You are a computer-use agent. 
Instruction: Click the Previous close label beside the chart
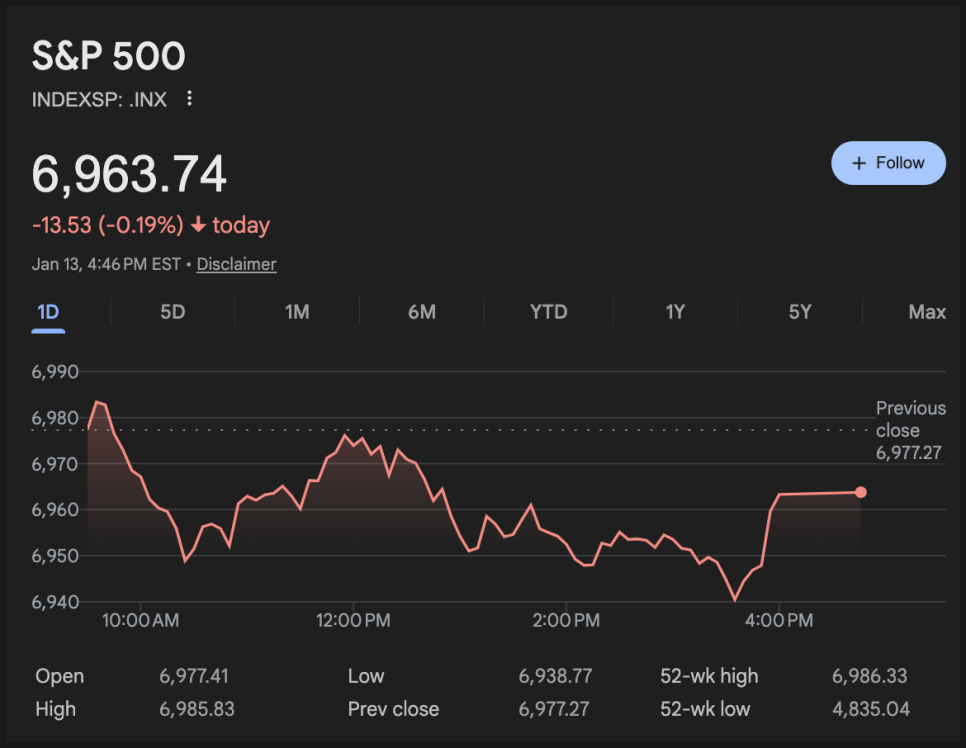click(x=910, y=418)
